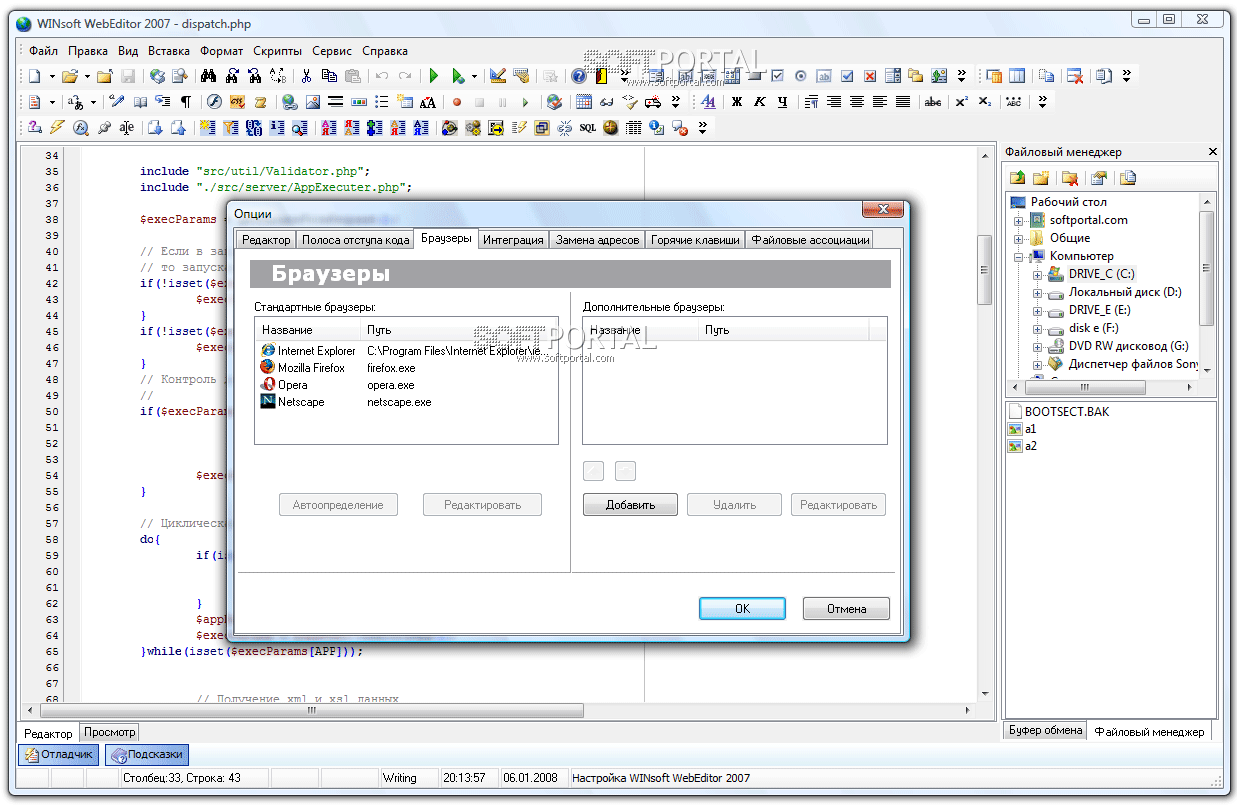Collapse the Компьютер tree node
1237x805 pixels.
(1019, 256)
